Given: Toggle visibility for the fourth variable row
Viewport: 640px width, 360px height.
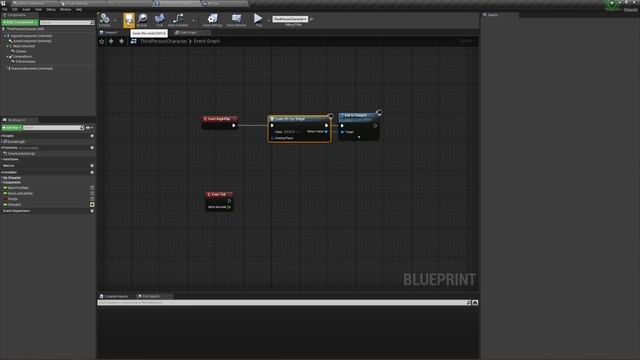Looking at the screenshot, I should tap(92, 204).
